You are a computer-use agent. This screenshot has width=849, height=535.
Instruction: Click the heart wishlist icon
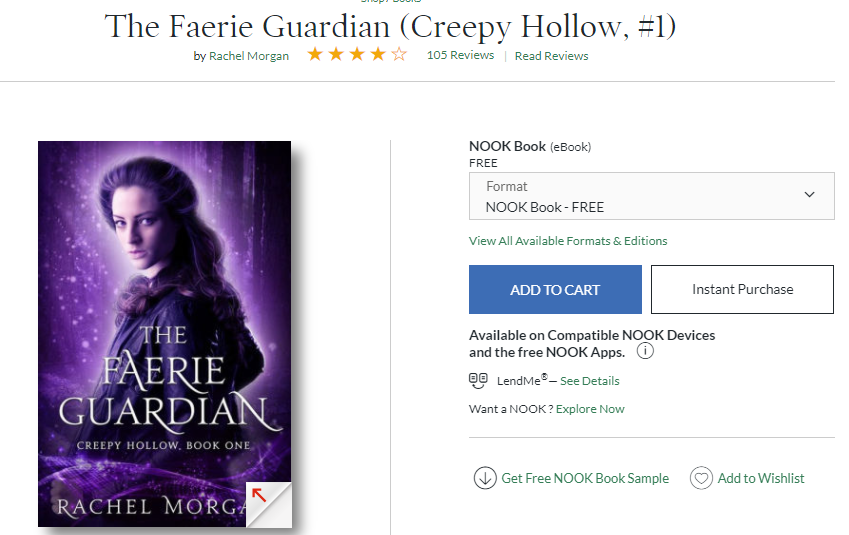(x=701, y=478)
